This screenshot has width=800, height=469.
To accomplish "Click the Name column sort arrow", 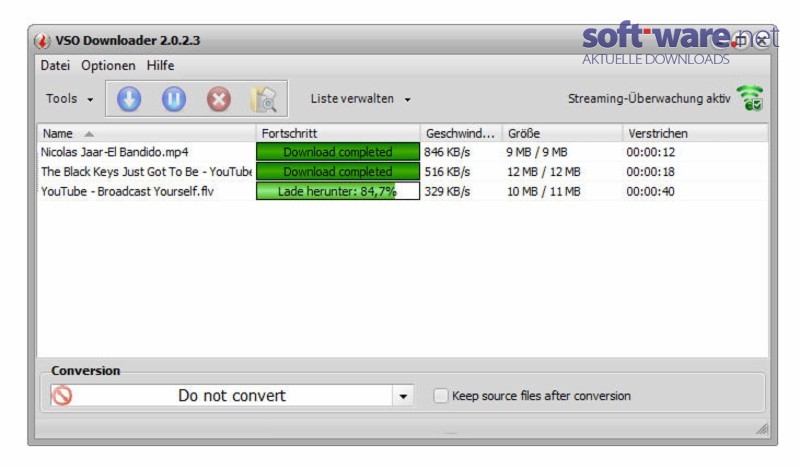I will (89, 134).
